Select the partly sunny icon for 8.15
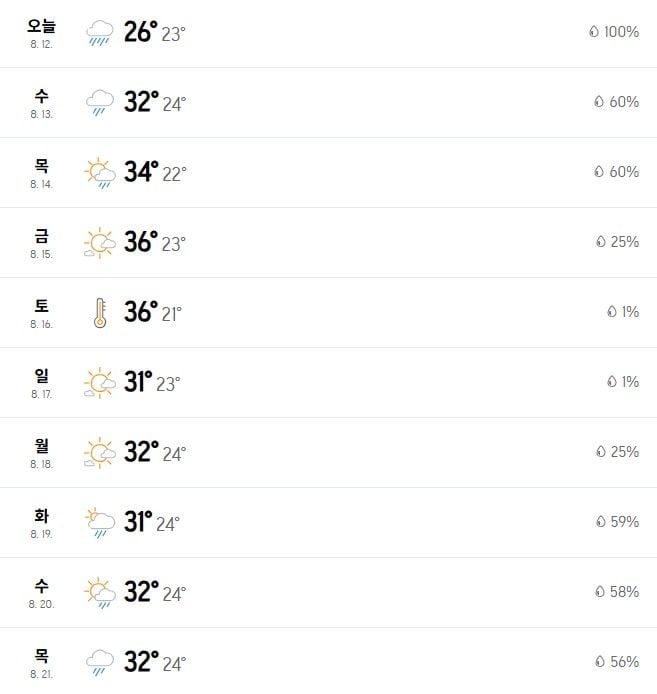Screen dimensions: 657x694 [x=100, y=243]
